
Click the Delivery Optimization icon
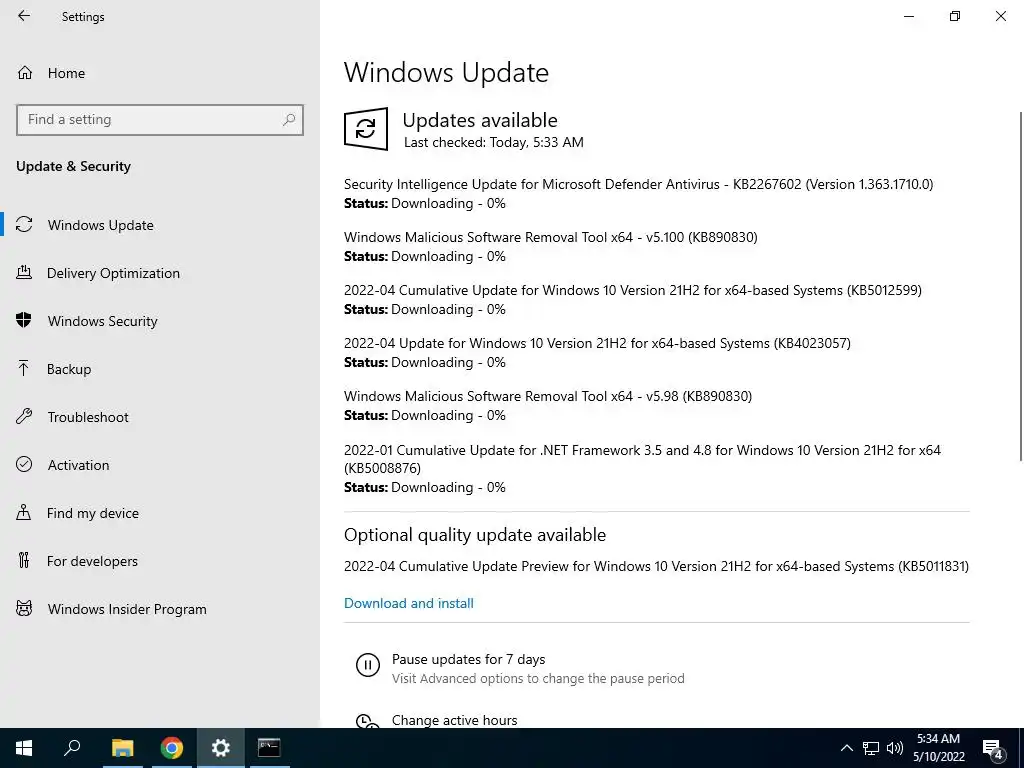[24, 273]
